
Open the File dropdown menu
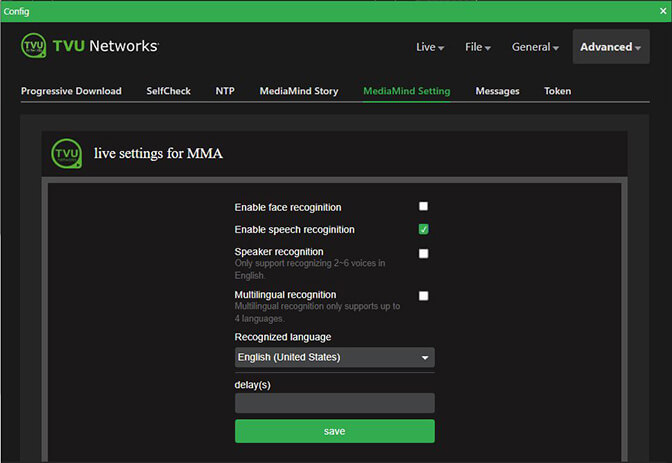coord(478,47)
